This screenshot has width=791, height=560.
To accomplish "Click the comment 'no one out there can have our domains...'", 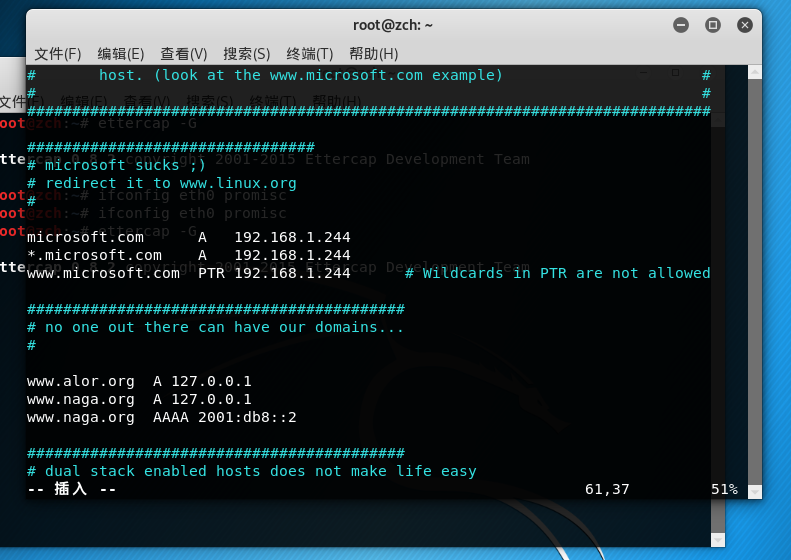I will (224, 327).
